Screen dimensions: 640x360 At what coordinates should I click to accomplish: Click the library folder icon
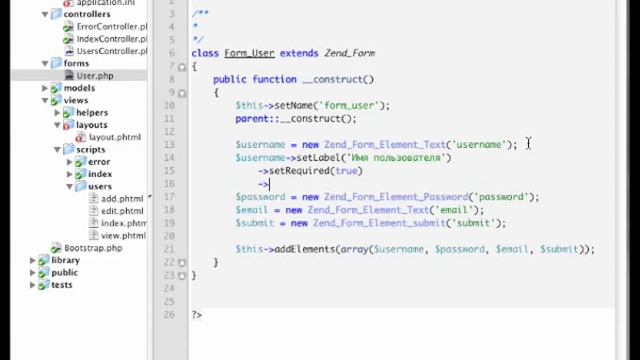(44, 260)
